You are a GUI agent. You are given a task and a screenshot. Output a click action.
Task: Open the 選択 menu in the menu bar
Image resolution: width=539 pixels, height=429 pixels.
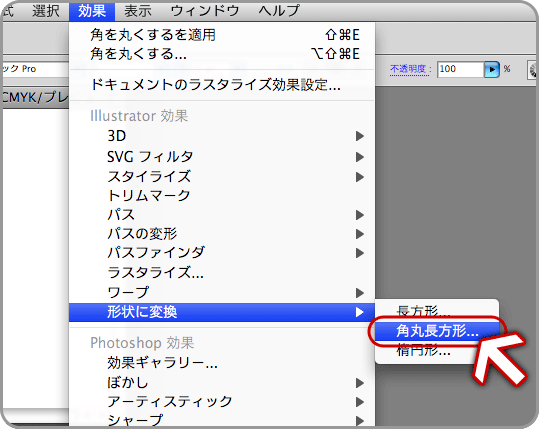pos(46,11)
